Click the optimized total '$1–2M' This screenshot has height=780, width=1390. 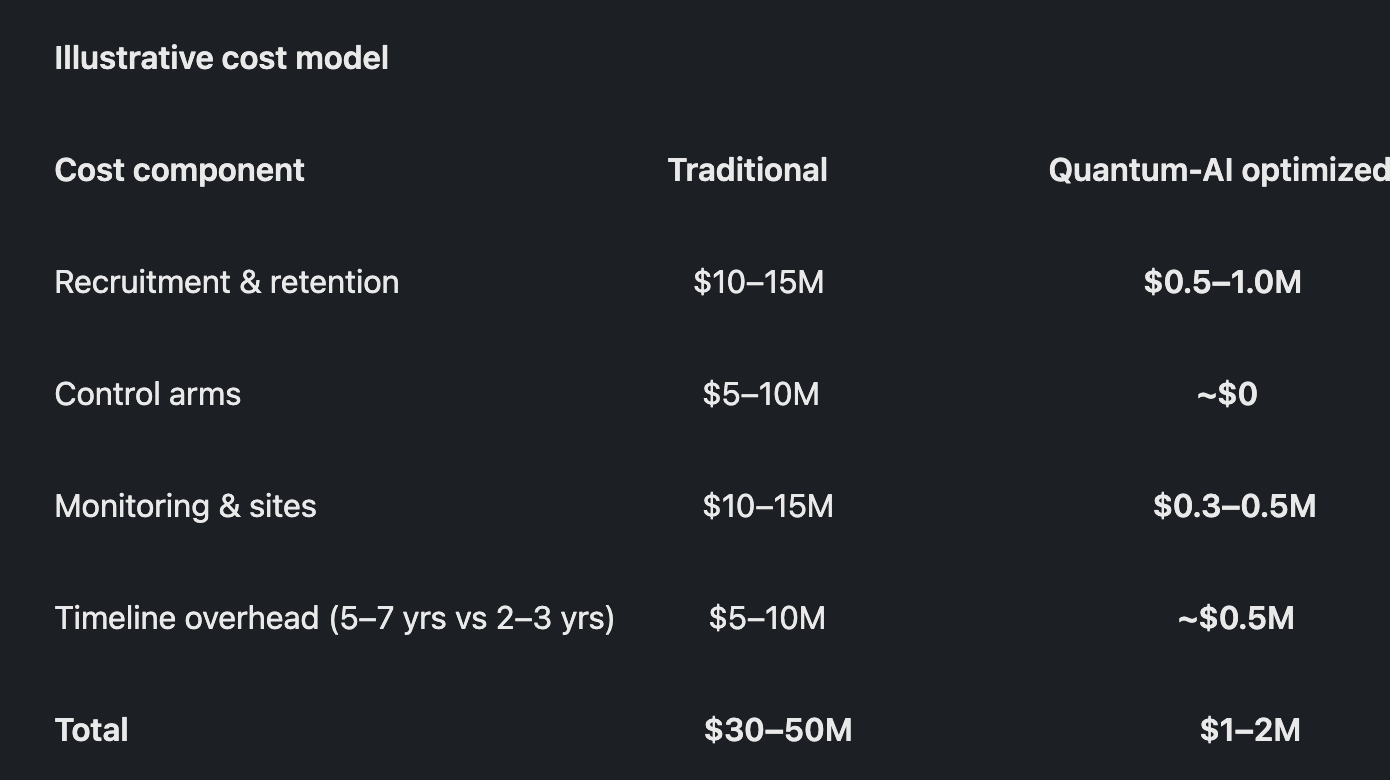[1250, 730]
